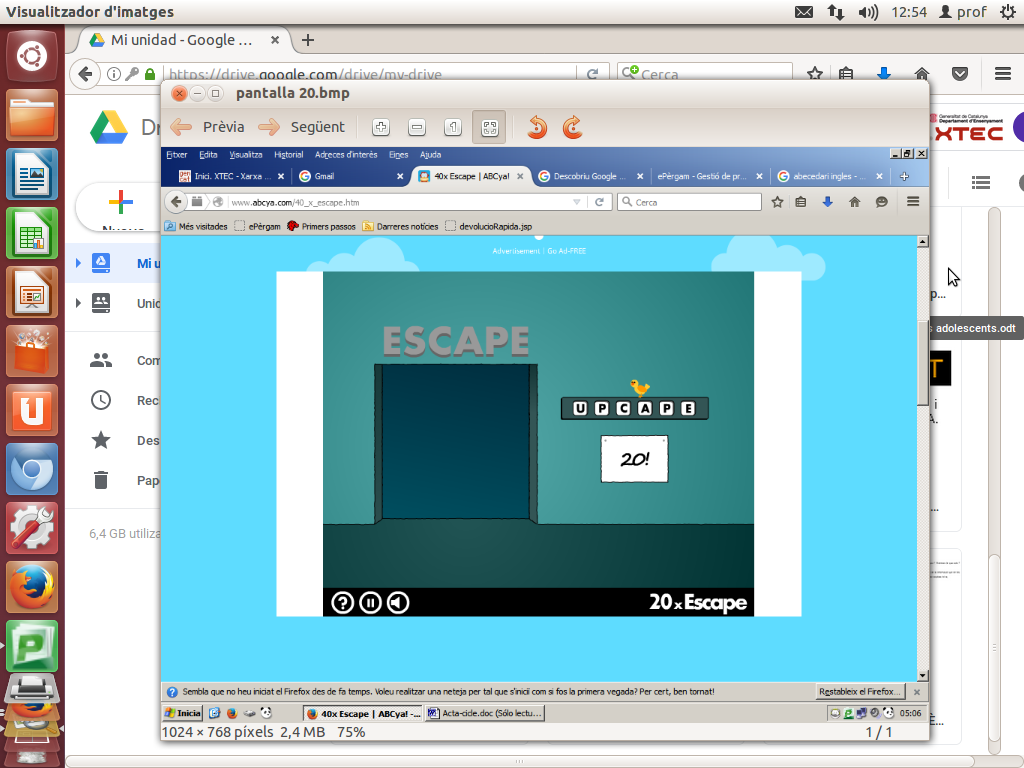Launch Chromium browser from dock

[32, 468]
